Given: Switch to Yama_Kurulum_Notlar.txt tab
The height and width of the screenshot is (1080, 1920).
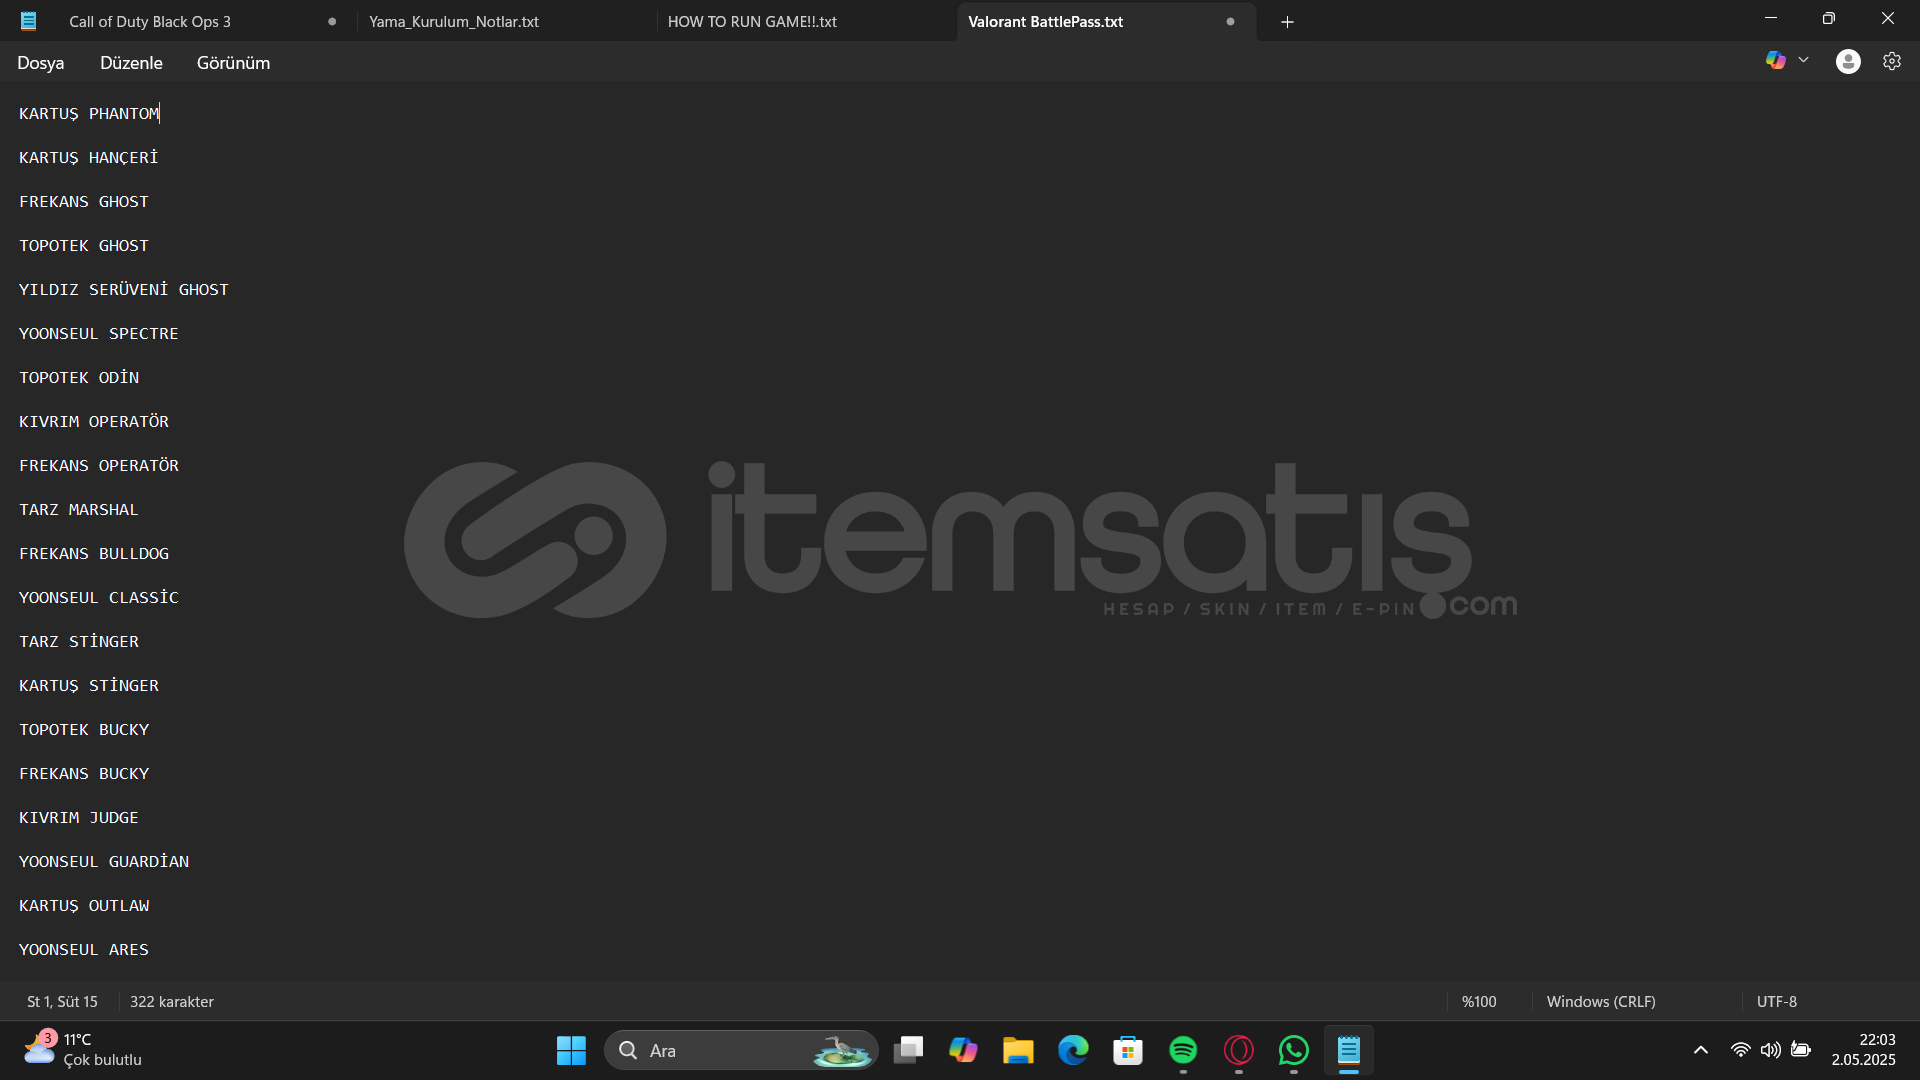Looking at the screenshot, I should [454, 22].
